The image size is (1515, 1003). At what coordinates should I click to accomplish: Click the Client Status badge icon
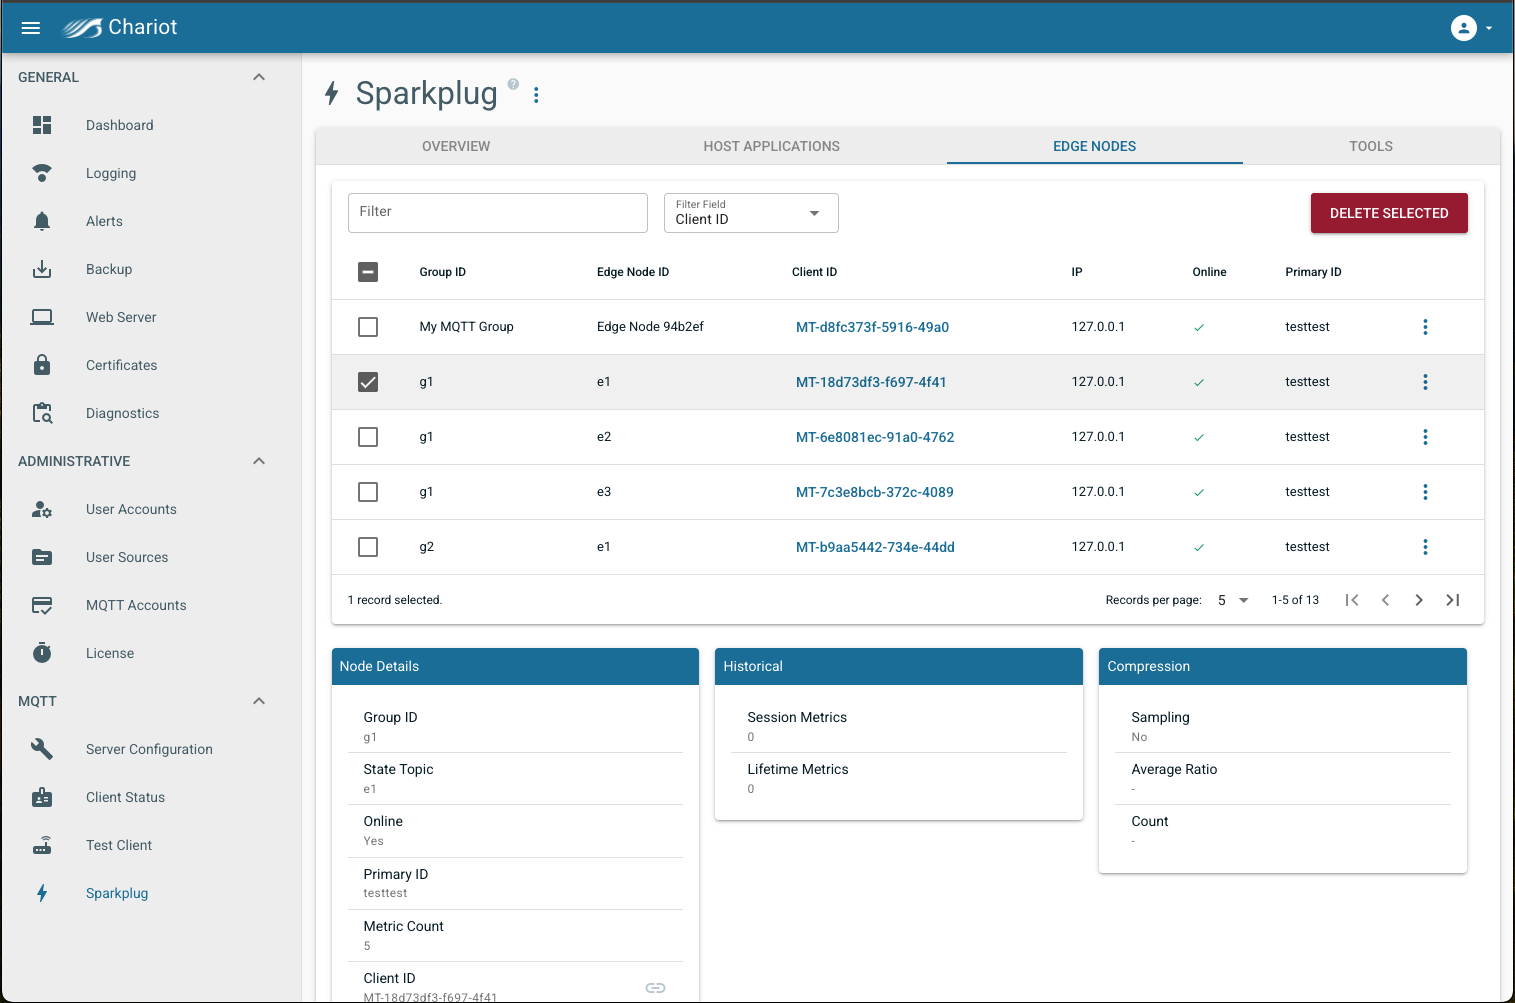(x=42, y=797)
